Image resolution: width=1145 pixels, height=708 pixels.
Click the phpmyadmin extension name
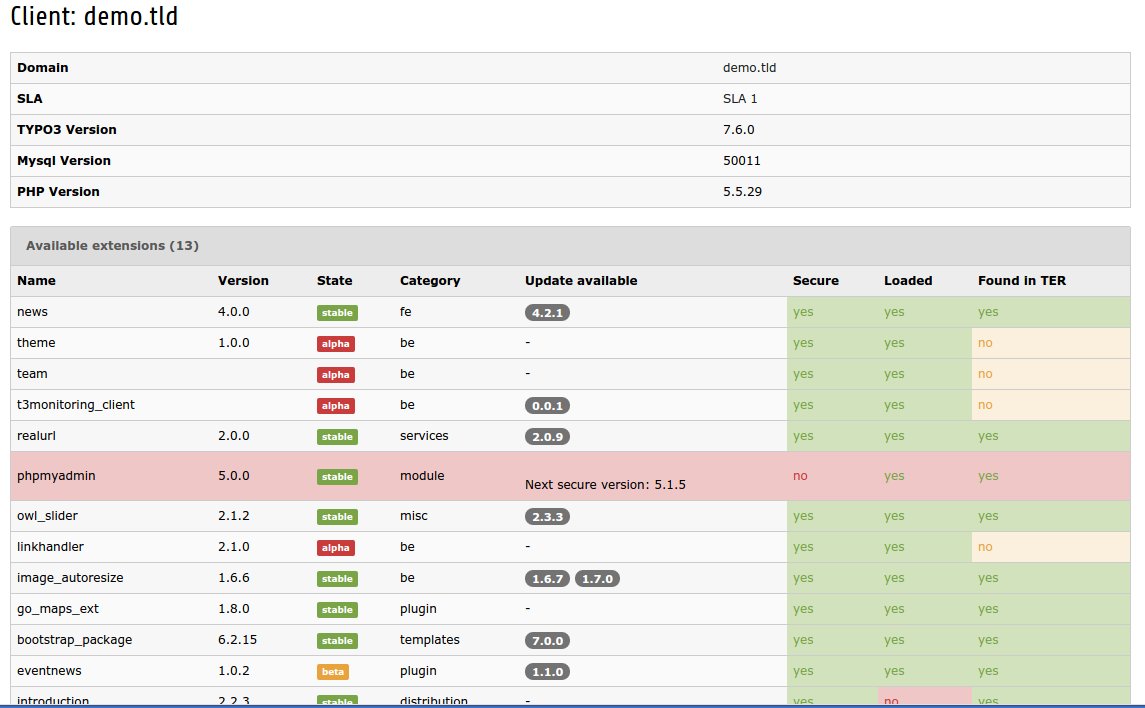[x=56, y=476]
